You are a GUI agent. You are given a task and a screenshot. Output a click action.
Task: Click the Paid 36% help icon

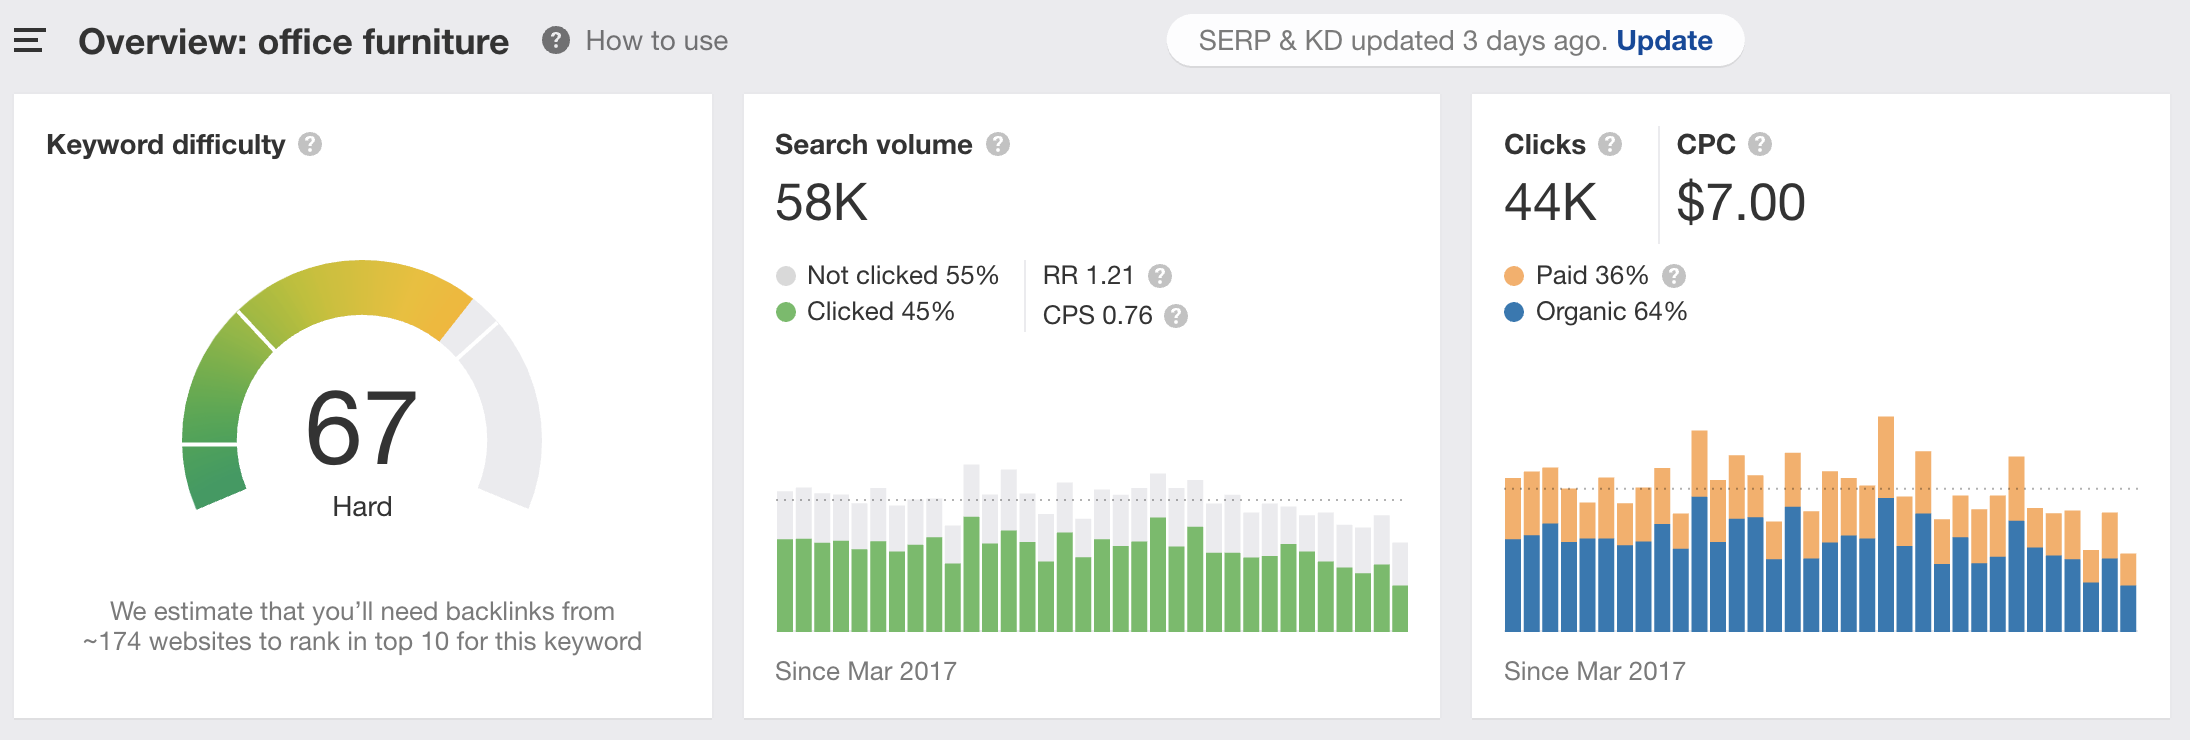(1674, 276)
